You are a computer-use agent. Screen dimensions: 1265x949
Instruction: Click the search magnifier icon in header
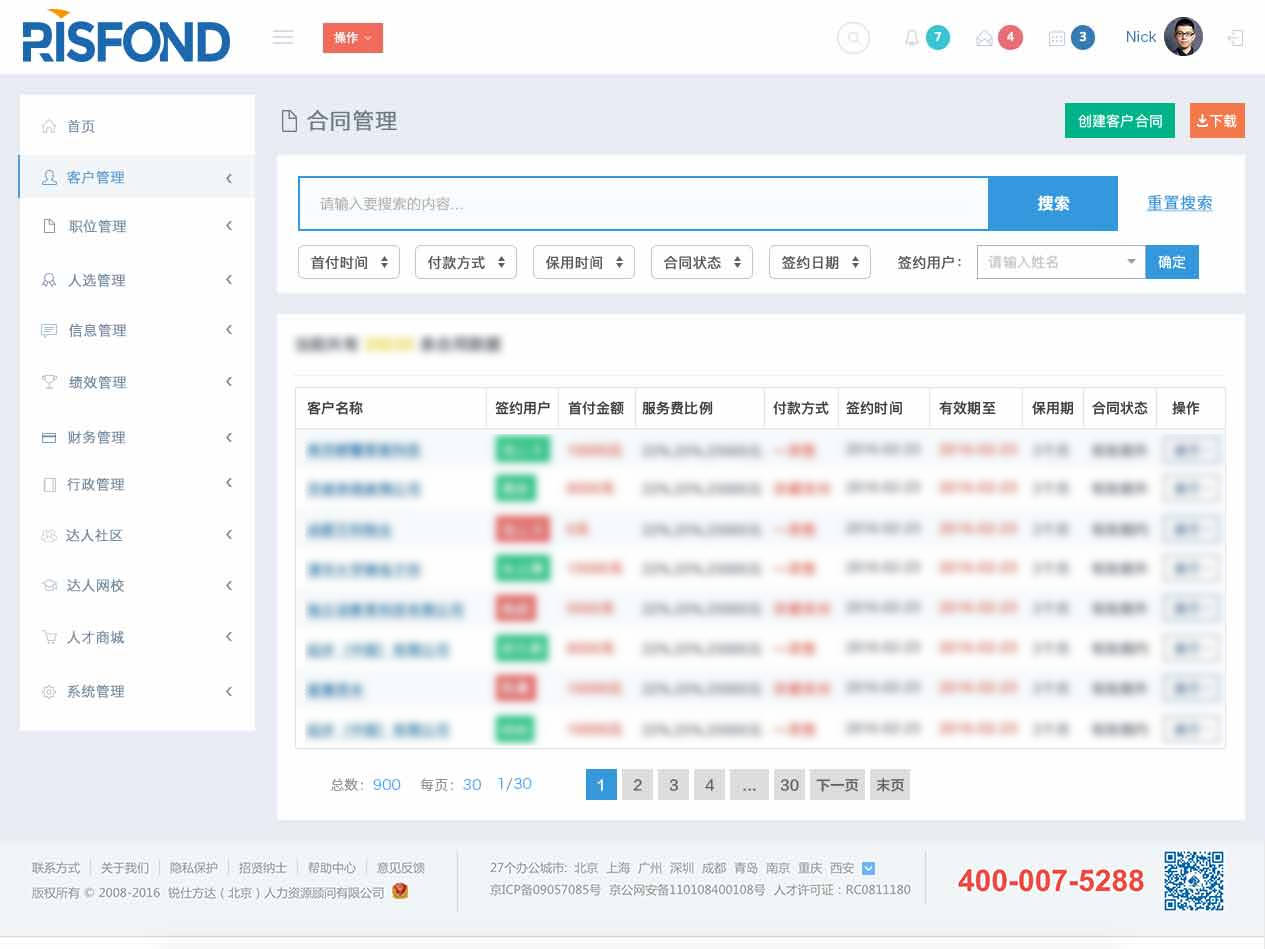pos(853,38)
